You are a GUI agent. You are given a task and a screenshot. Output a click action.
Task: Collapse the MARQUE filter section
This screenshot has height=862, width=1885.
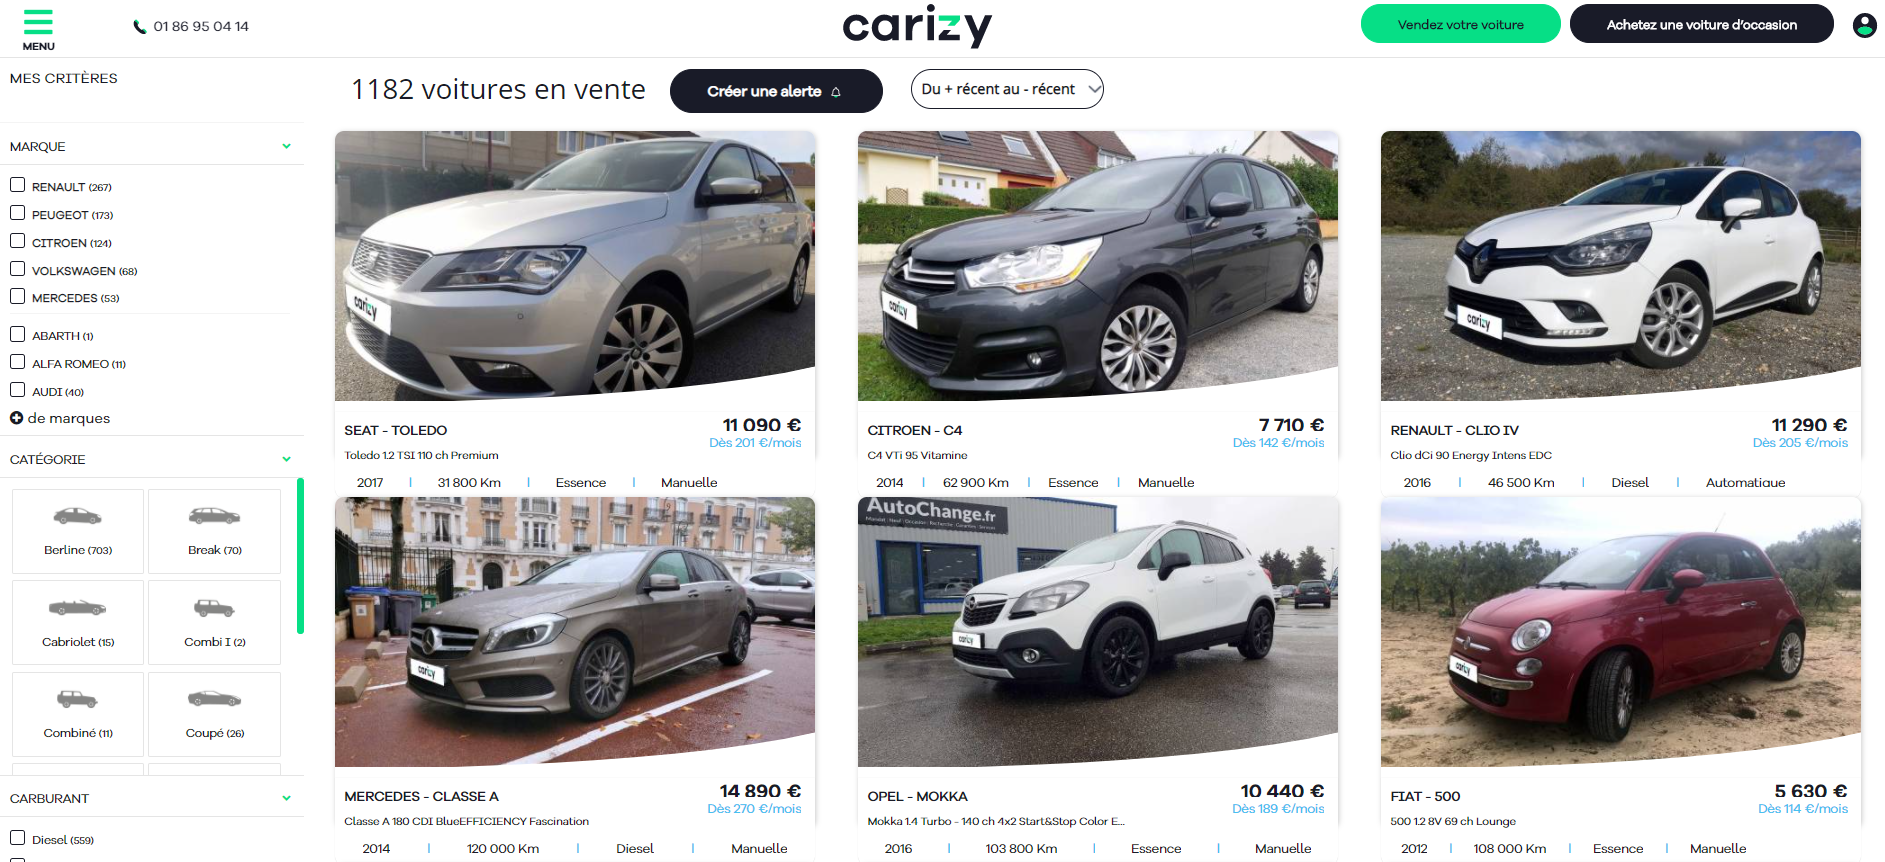coord(286,146)
